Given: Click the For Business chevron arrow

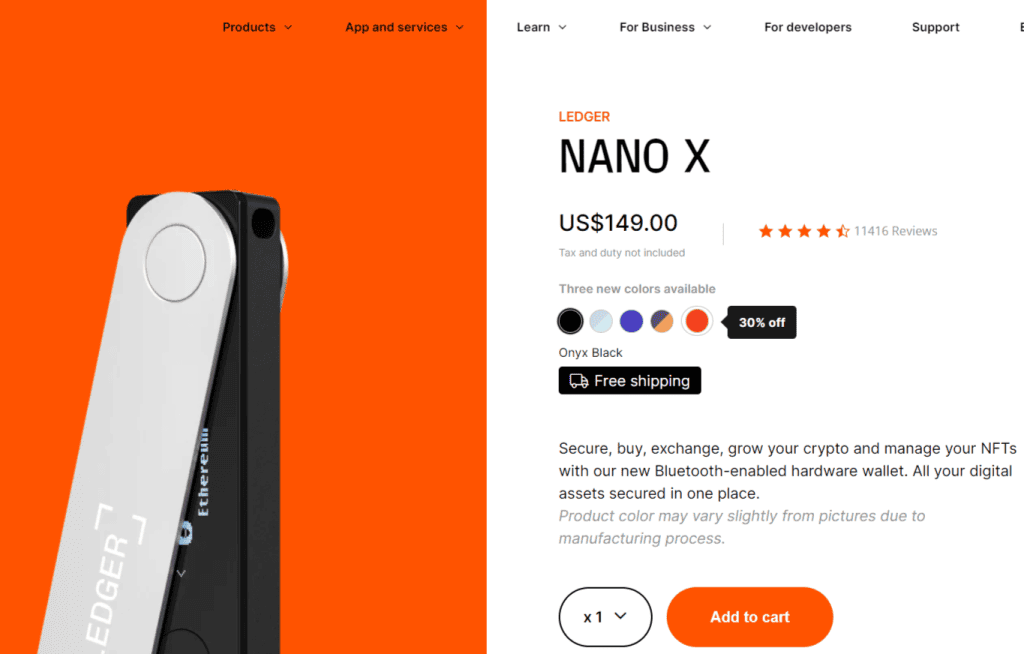Looking at the screenshot, I should click(x=707, y=27).
